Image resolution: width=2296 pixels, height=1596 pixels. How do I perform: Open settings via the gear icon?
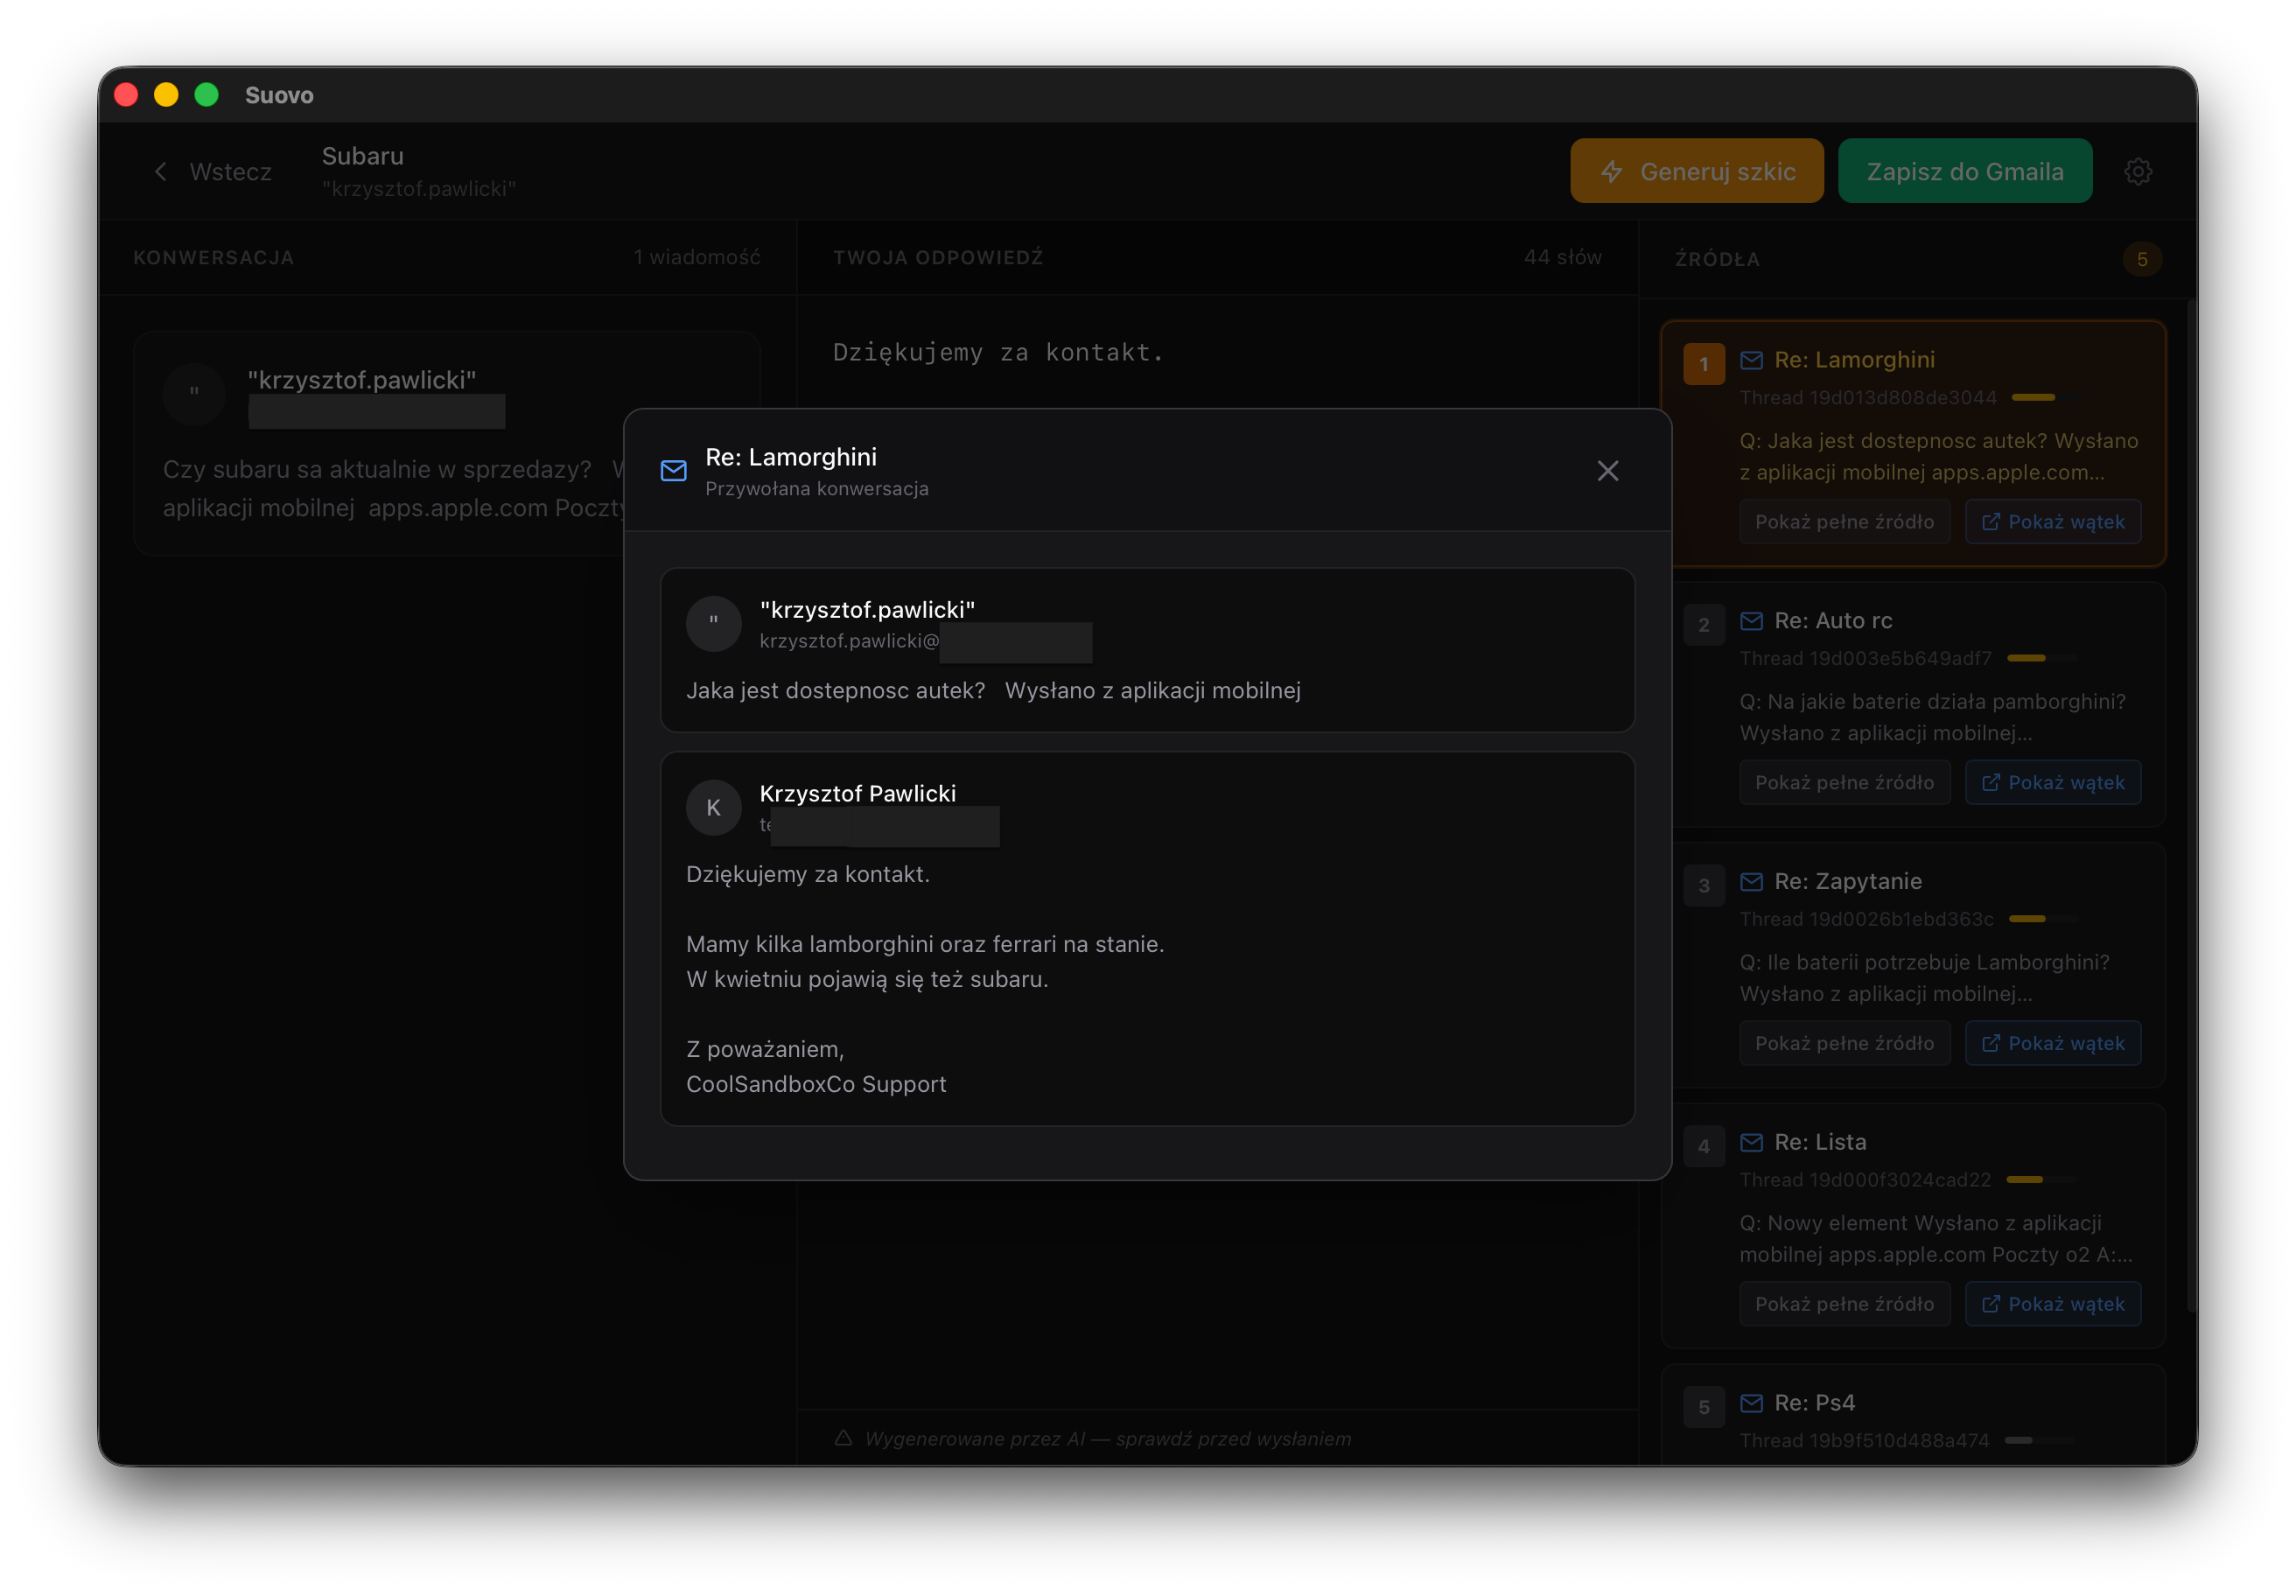click(2138, 171)
